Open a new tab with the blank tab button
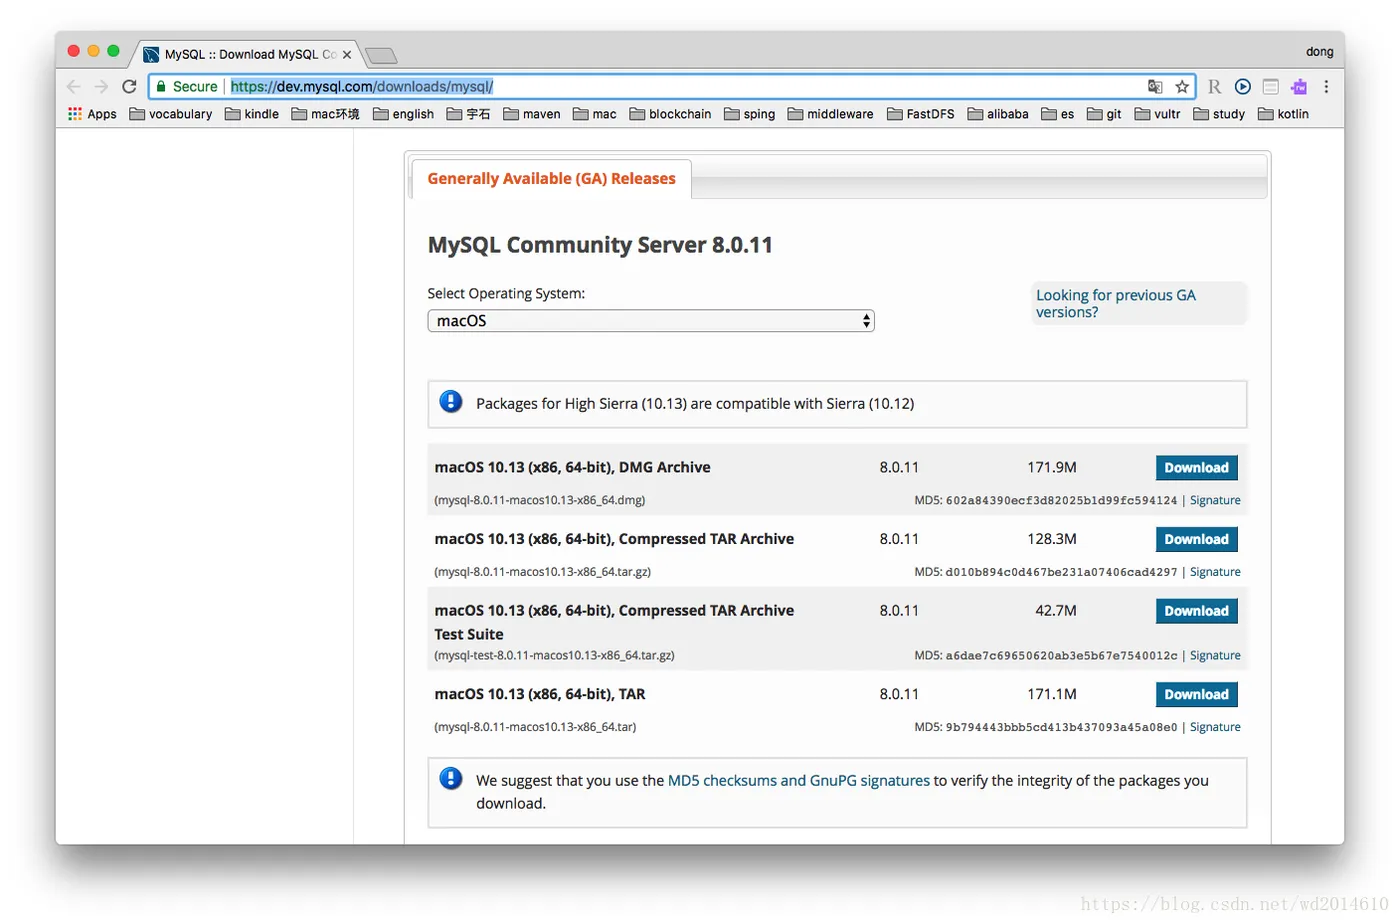This screenshot has width=1400, height=924. coord(381,55)
